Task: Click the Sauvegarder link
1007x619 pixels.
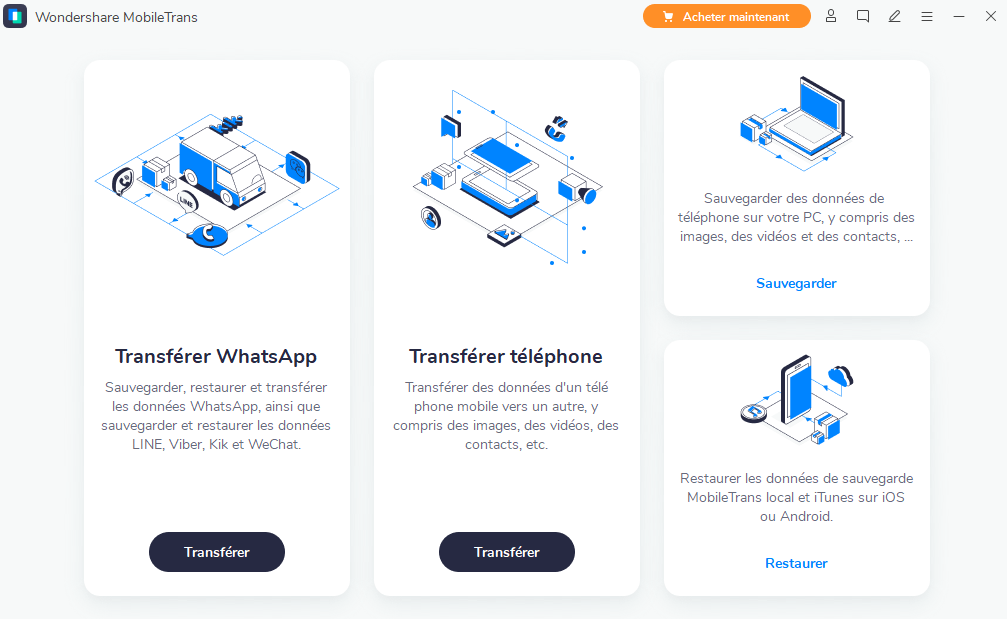Action: 796,283
